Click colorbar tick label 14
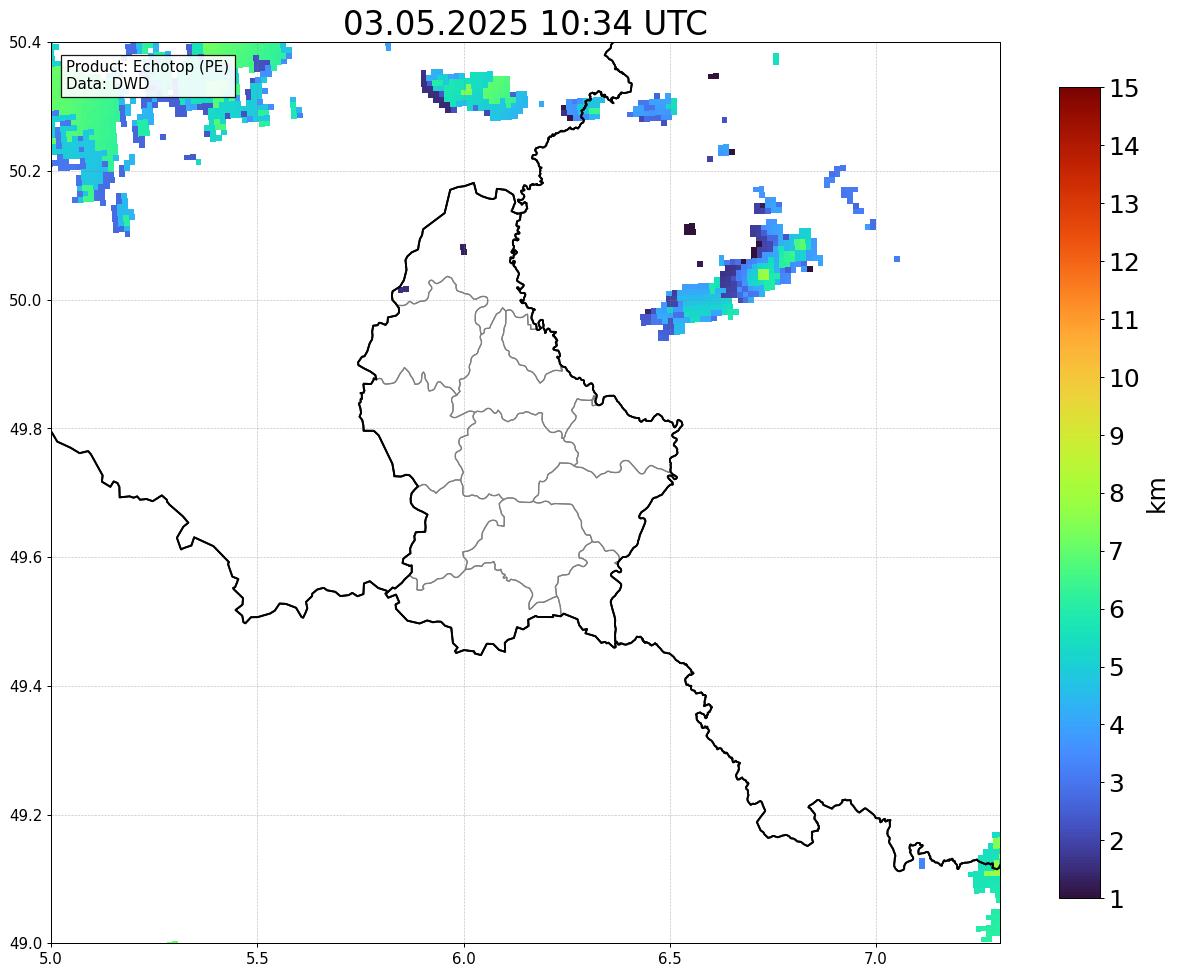The height and width of the screenshot is (976, 1178). pos(1124,146)
